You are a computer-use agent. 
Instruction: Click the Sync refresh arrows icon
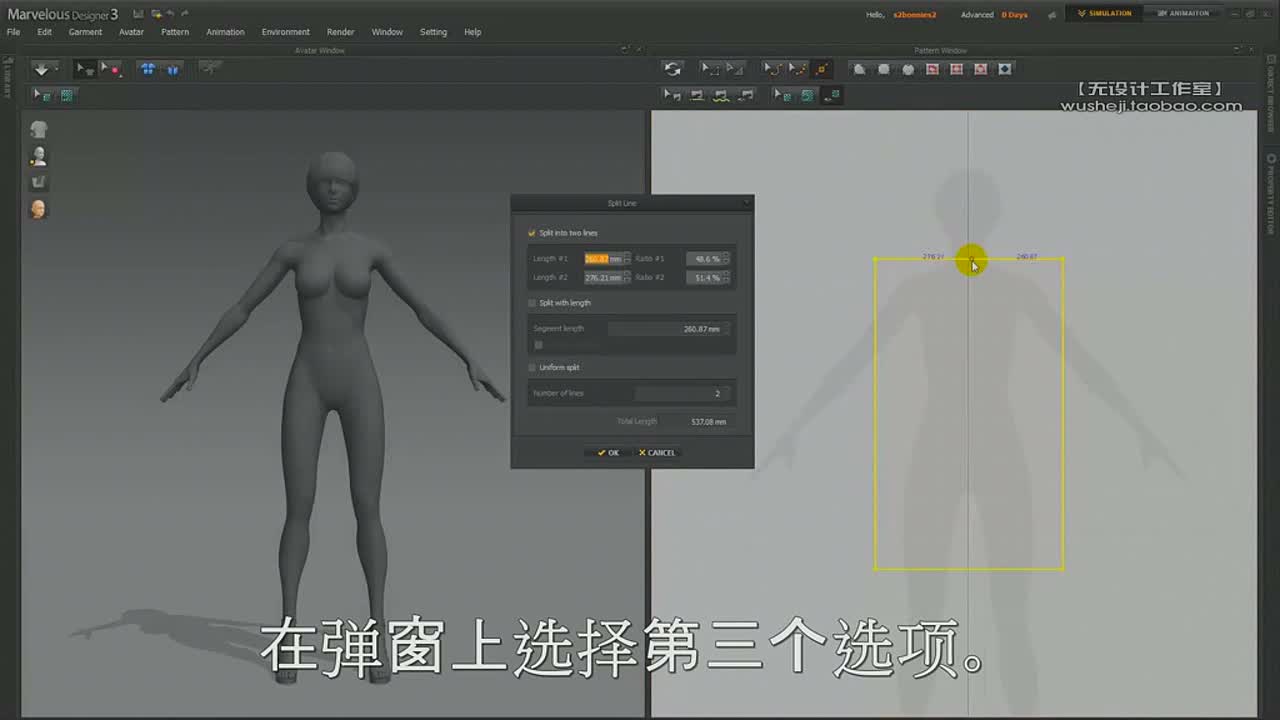click(672, 69)
